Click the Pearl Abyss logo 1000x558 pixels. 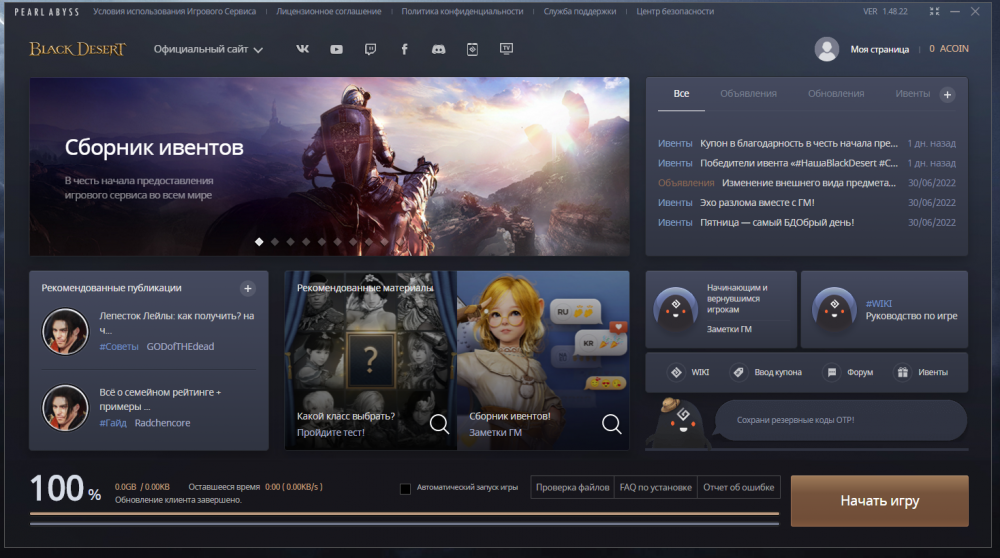point(47,11)
